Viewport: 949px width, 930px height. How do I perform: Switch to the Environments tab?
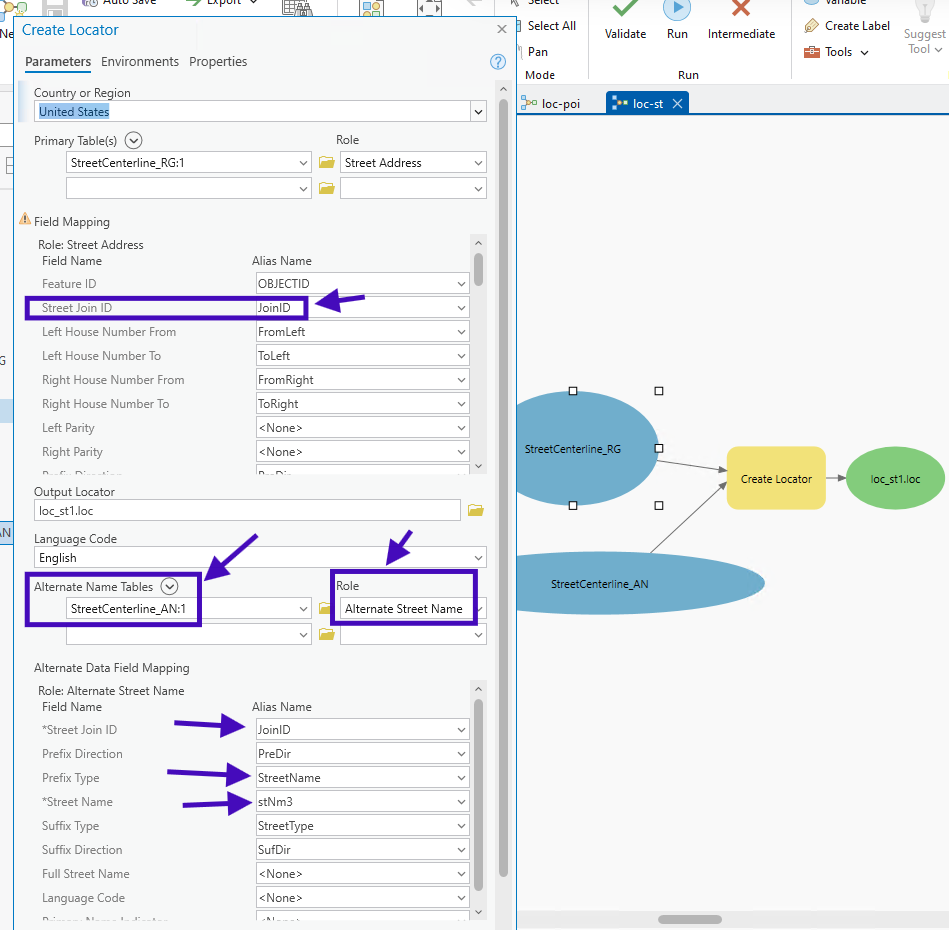(x=140, y=62)
